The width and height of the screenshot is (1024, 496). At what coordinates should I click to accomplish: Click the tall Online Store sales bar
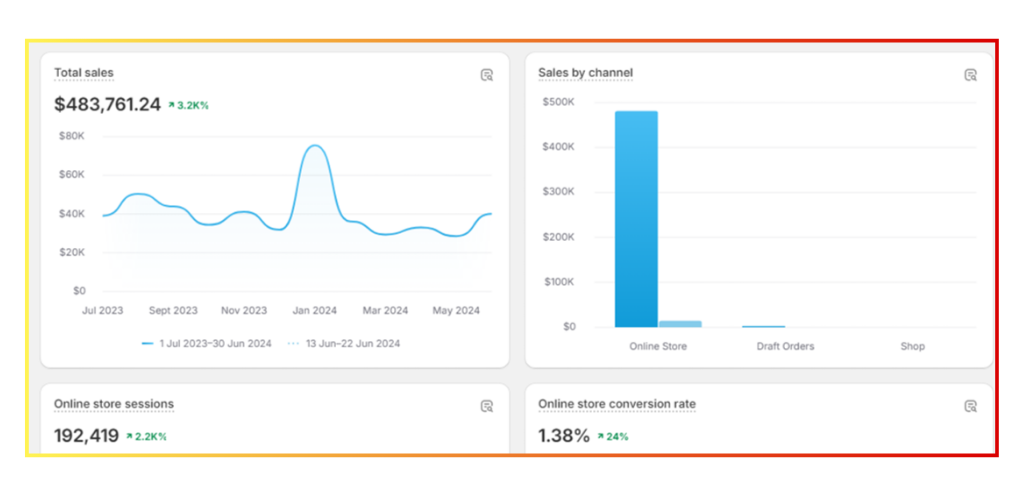636,218
